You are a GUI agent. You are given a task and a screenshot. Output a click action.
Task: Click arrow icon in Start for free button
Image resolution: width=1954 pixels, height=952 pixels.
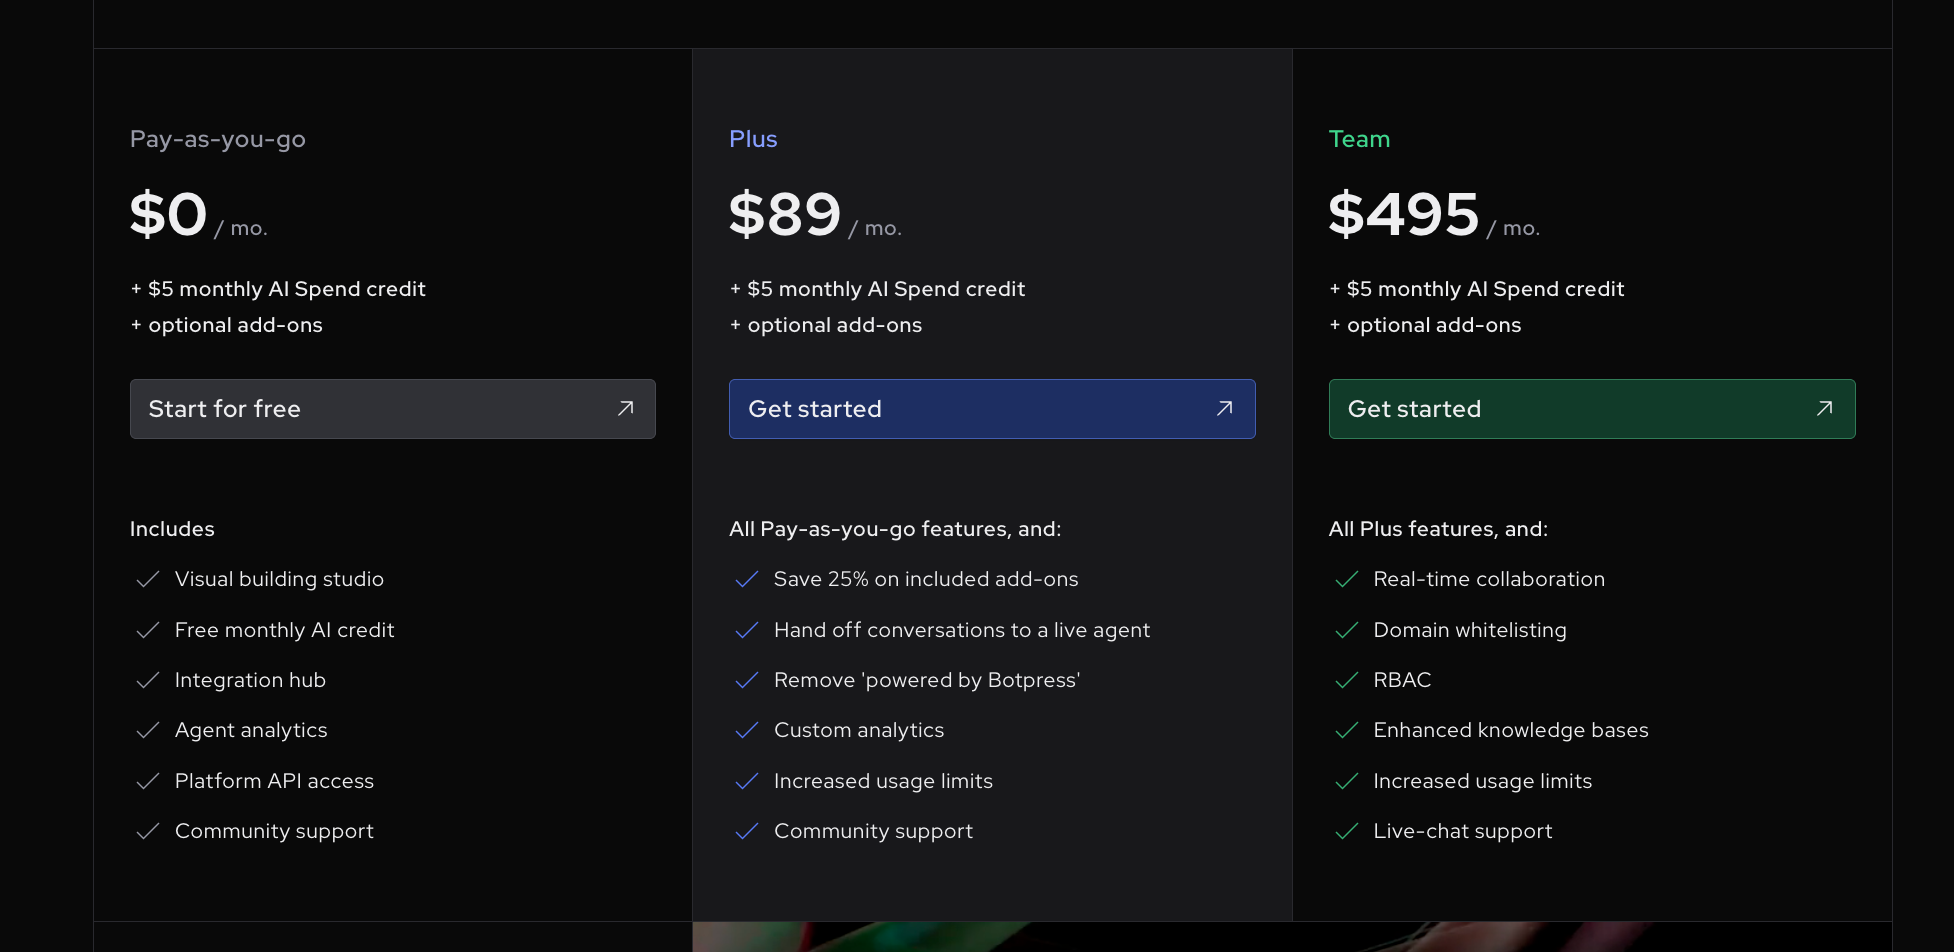point(626,408)
